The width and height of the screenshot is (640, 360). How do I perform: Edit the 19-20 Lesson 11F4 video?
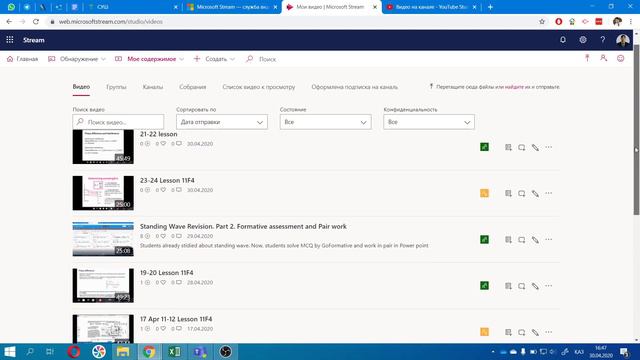(x=535, y=286)
